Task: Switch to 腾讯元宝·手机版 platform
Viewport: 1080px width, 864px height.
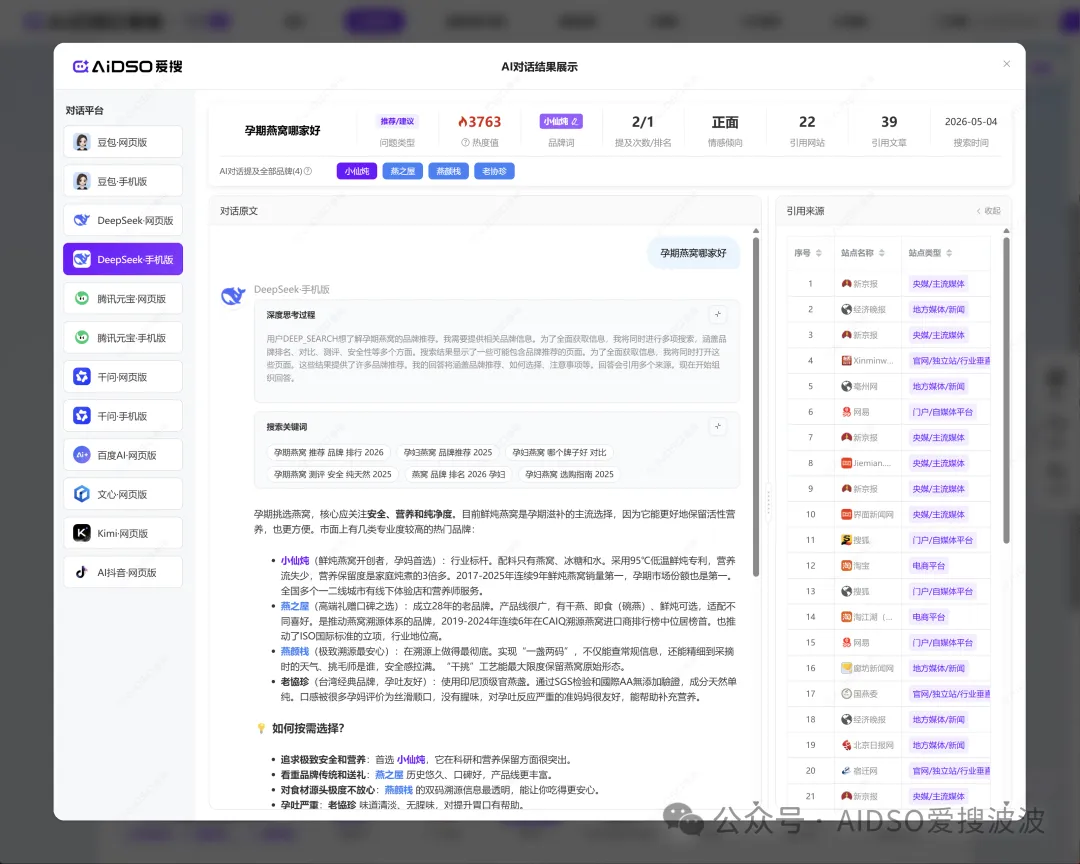Action: pyautogui.click(x=123, y=338)
